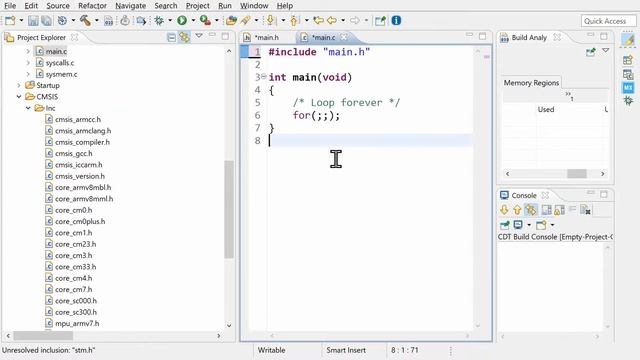The image size is (640, 360).
Task: Open the Project menu
Action: pyautogui.click(x=198, y=6)
